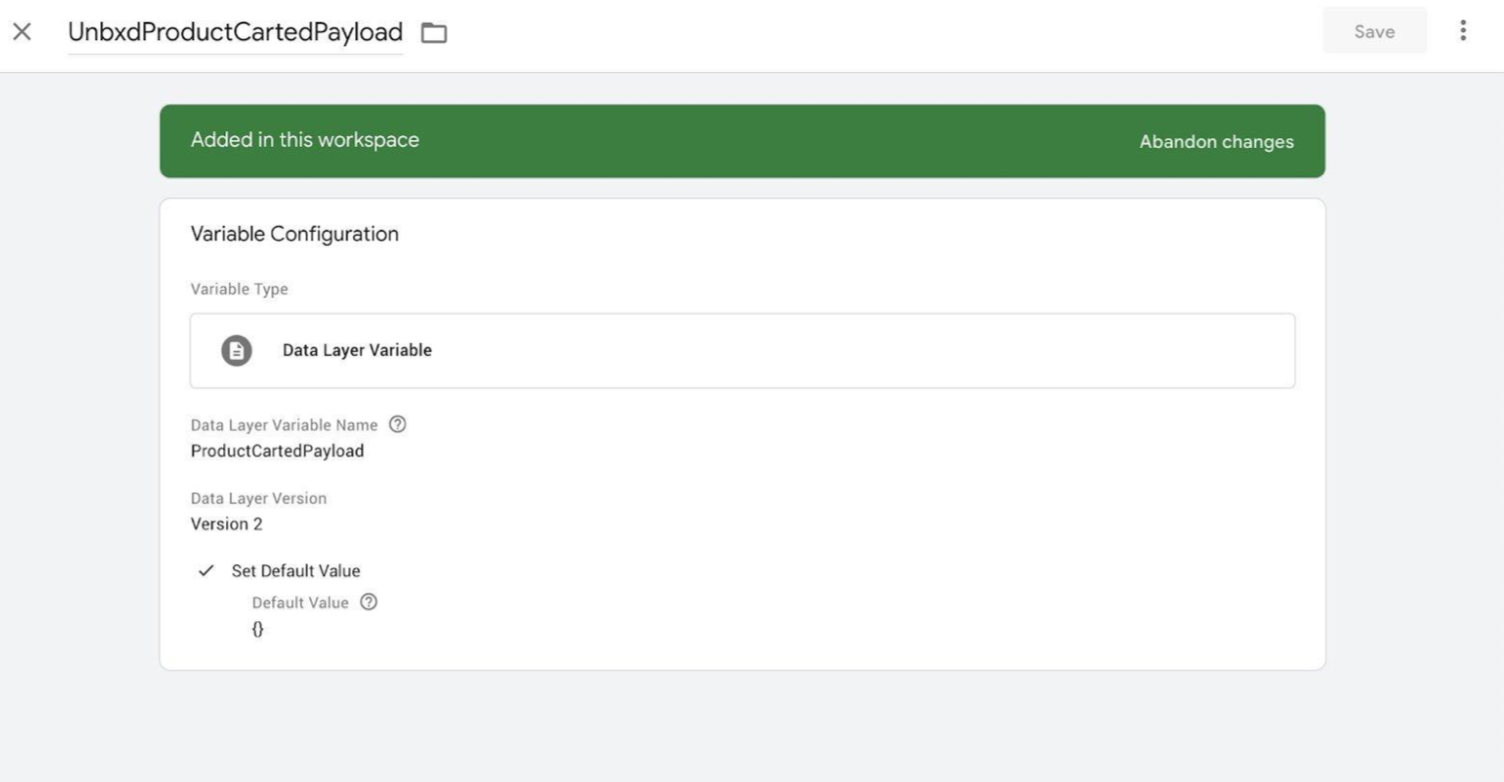Click the Data Layer Variable document icon
1504x782 pixels.
pyautogui.click(x=236, y=351)
